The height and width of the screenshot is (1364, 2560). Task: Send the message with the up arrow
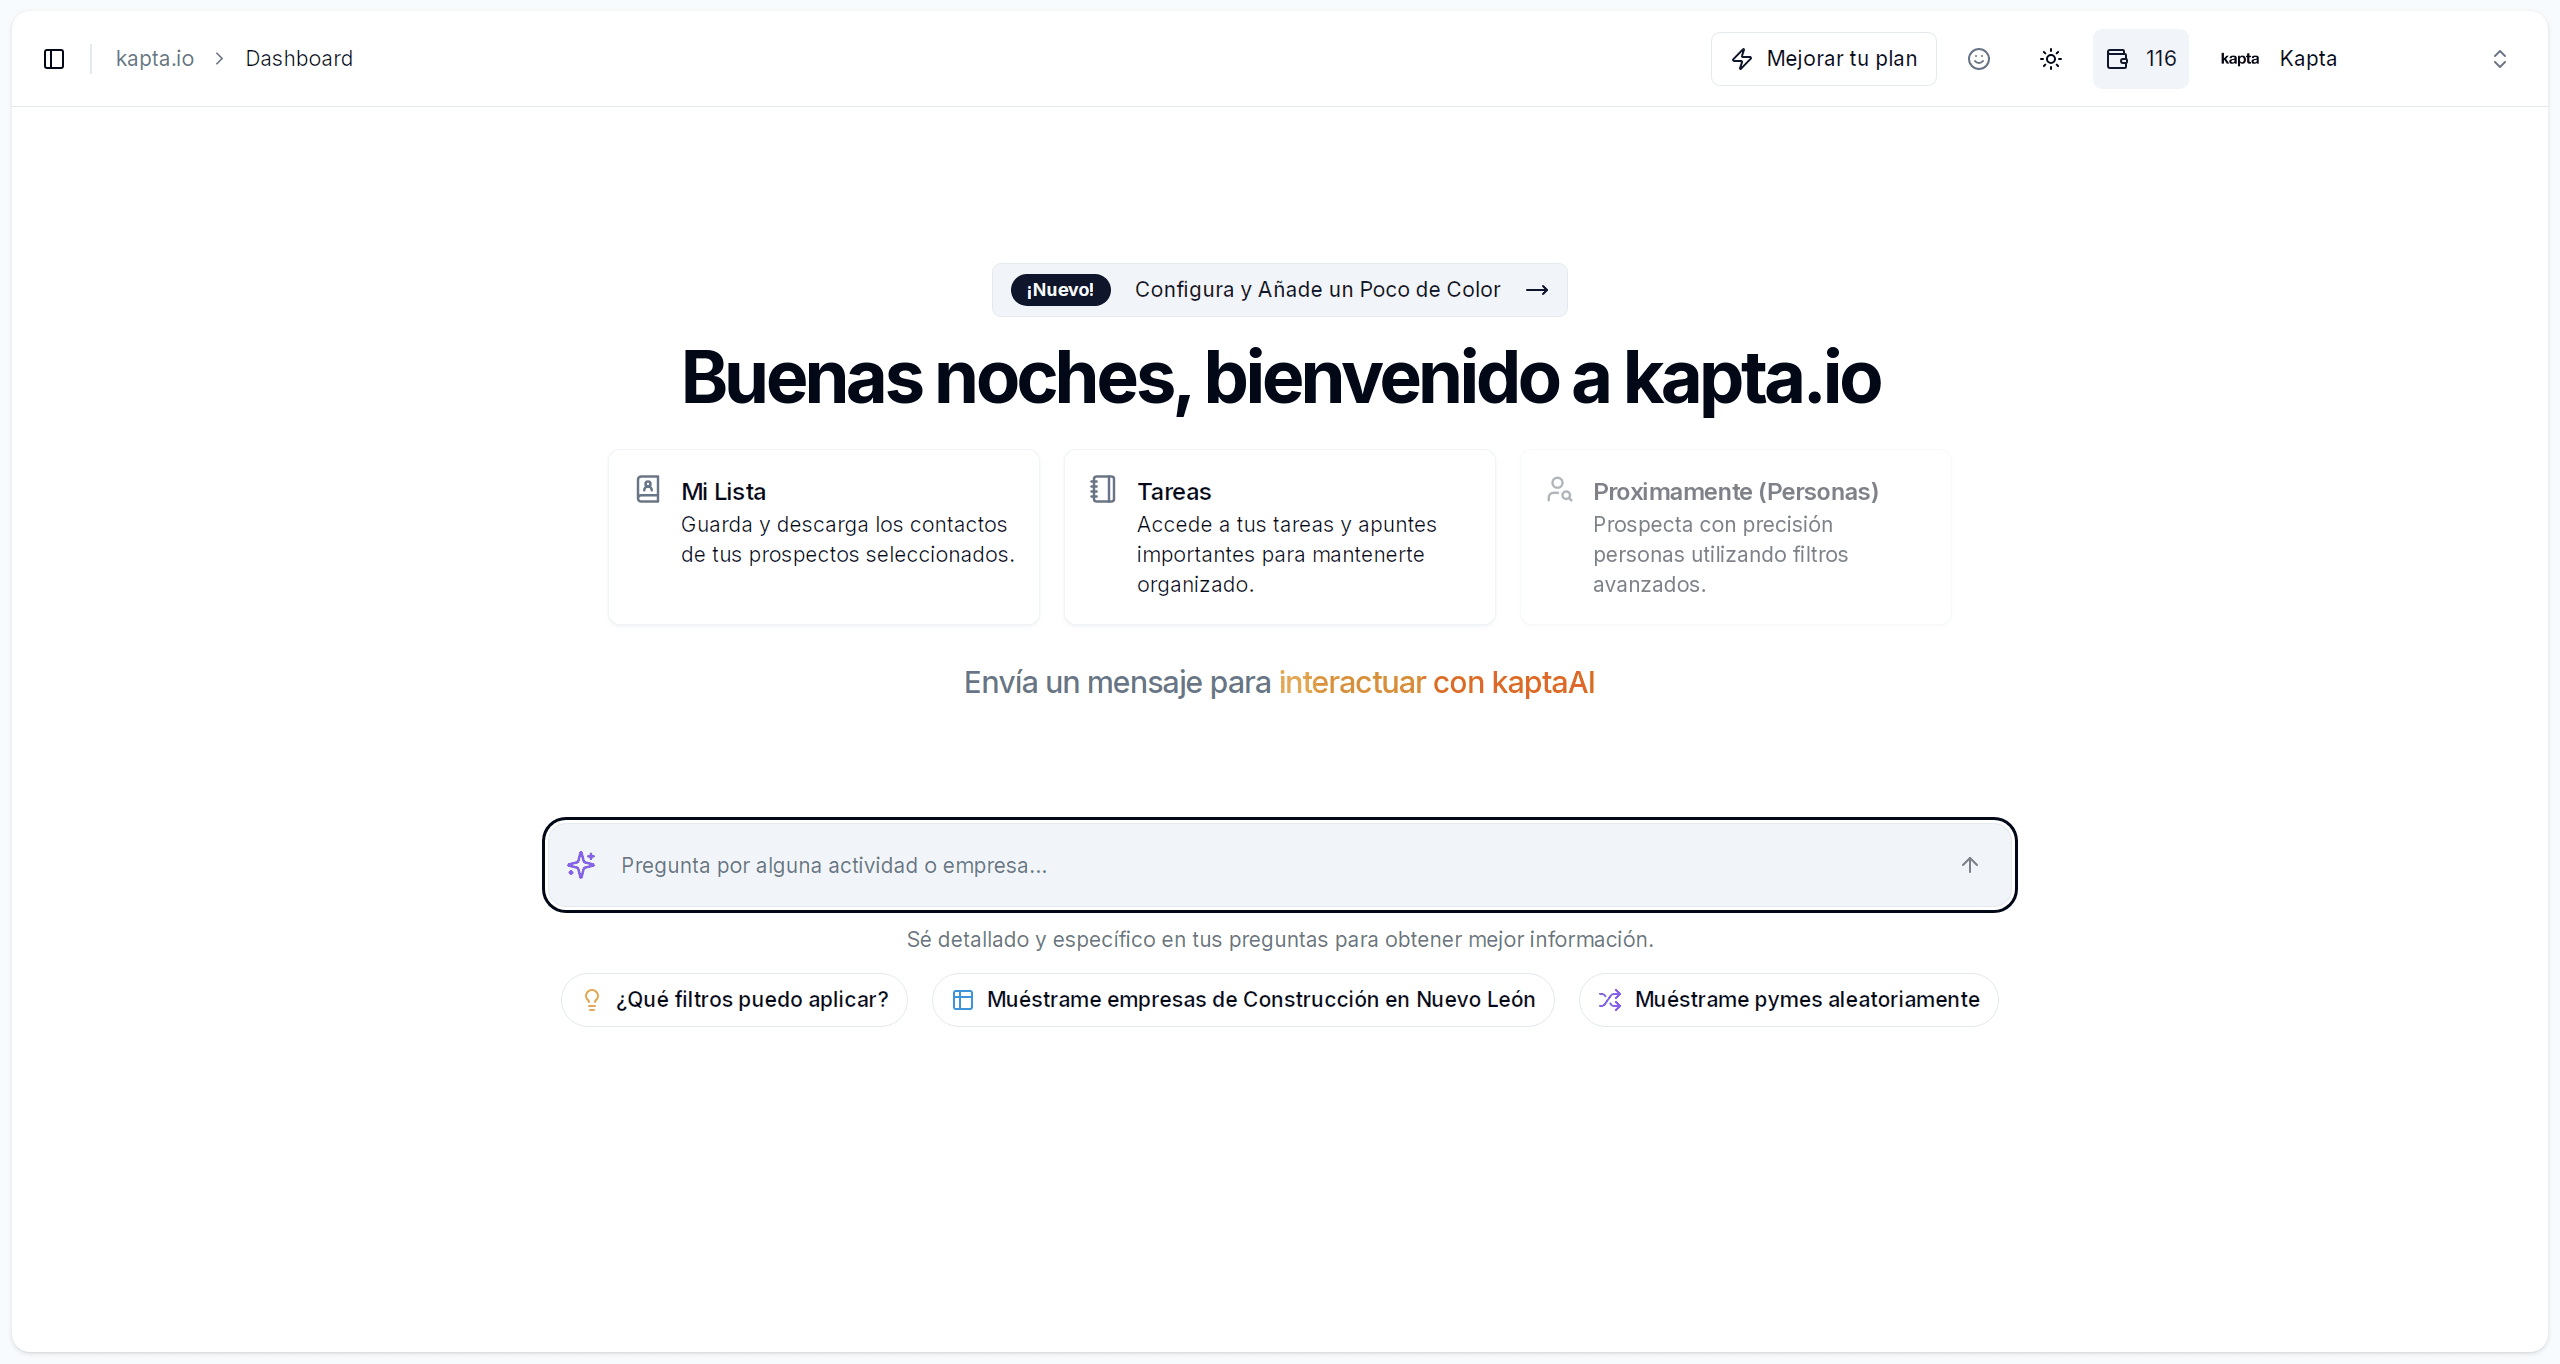[1970, 865]
